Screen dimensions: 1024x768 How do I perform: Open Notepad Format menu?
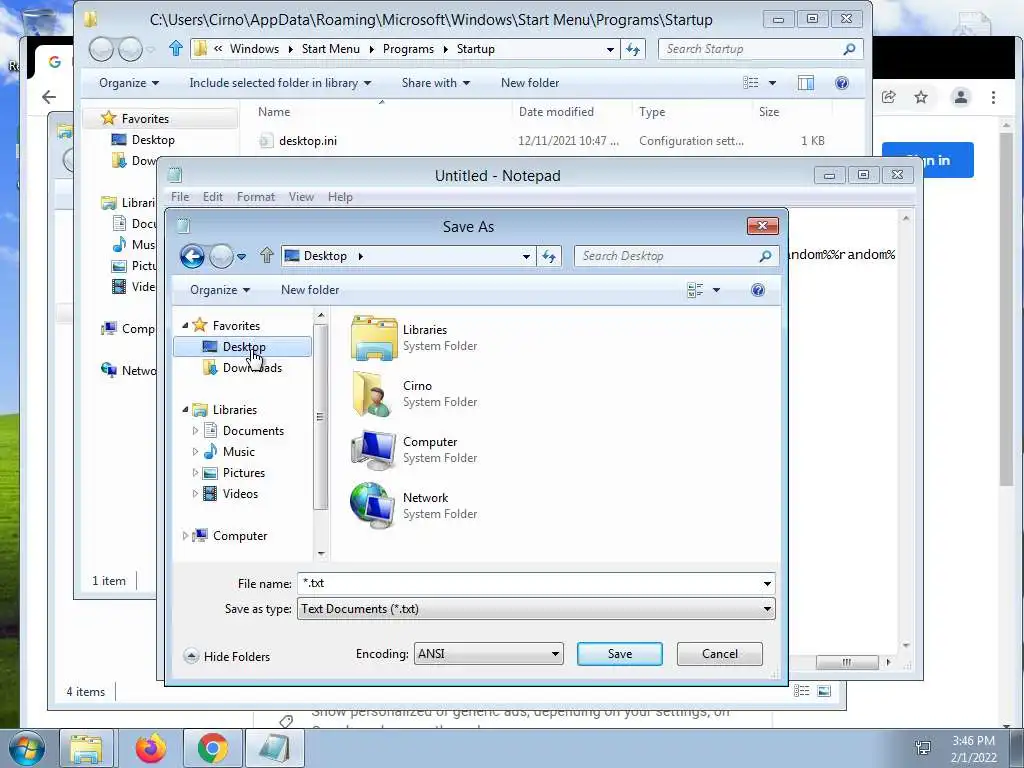(256, 197)
